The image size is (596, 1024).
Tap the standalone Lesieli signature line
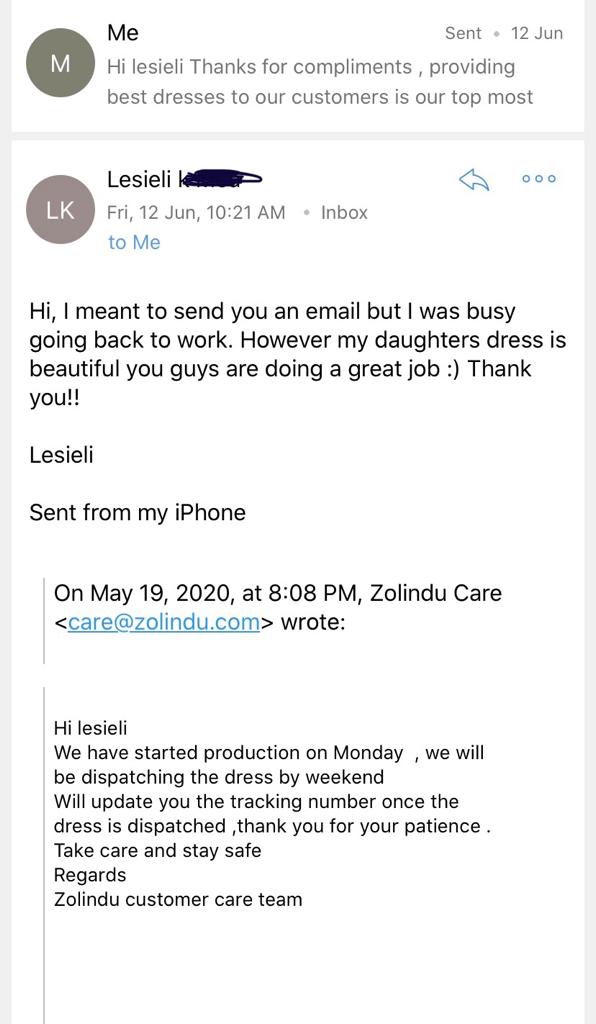61,454
